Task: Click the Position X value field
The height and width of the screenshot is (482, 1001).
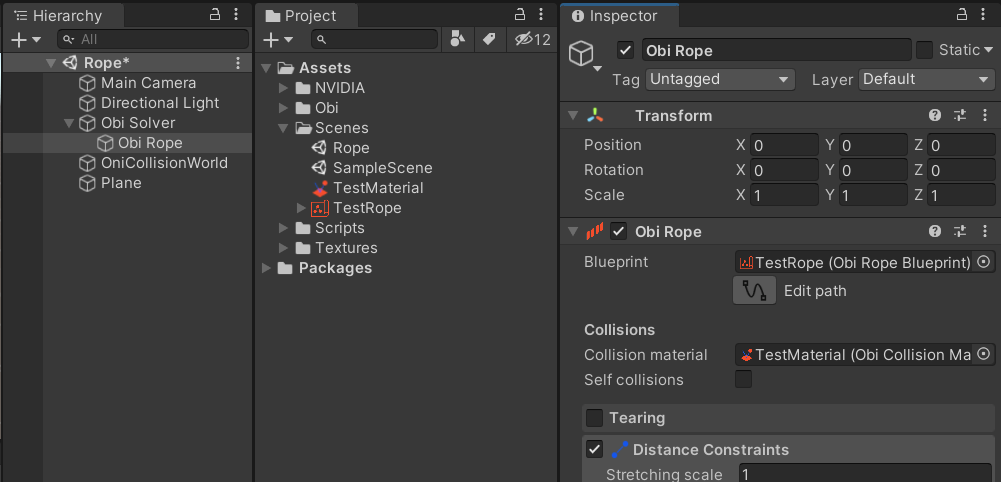Action: coord(784,145)
